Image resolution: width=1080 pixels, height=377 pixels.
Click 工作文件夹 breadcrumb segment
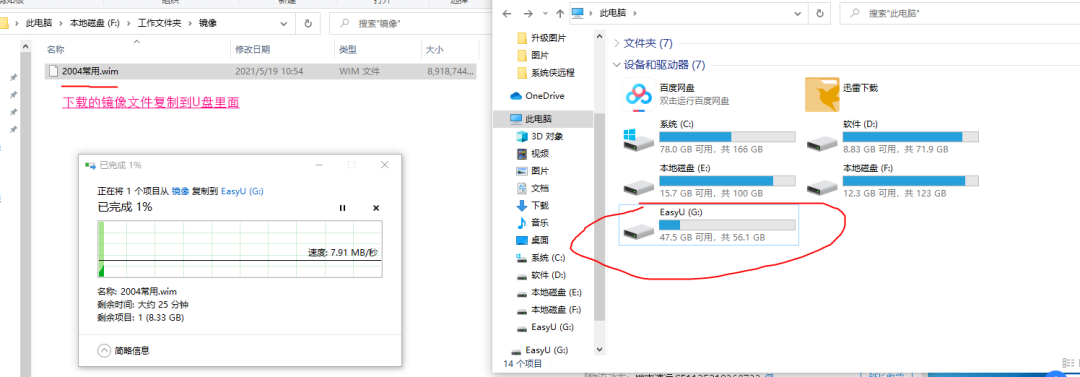pos(159,23)
